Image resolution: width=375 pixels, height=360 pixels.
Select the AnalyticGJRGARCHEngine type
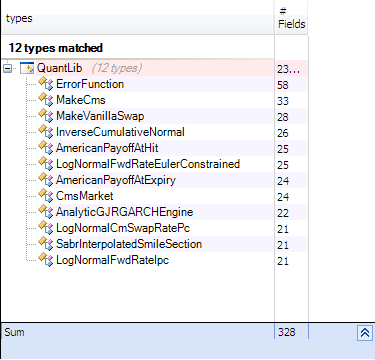[124, 212]
